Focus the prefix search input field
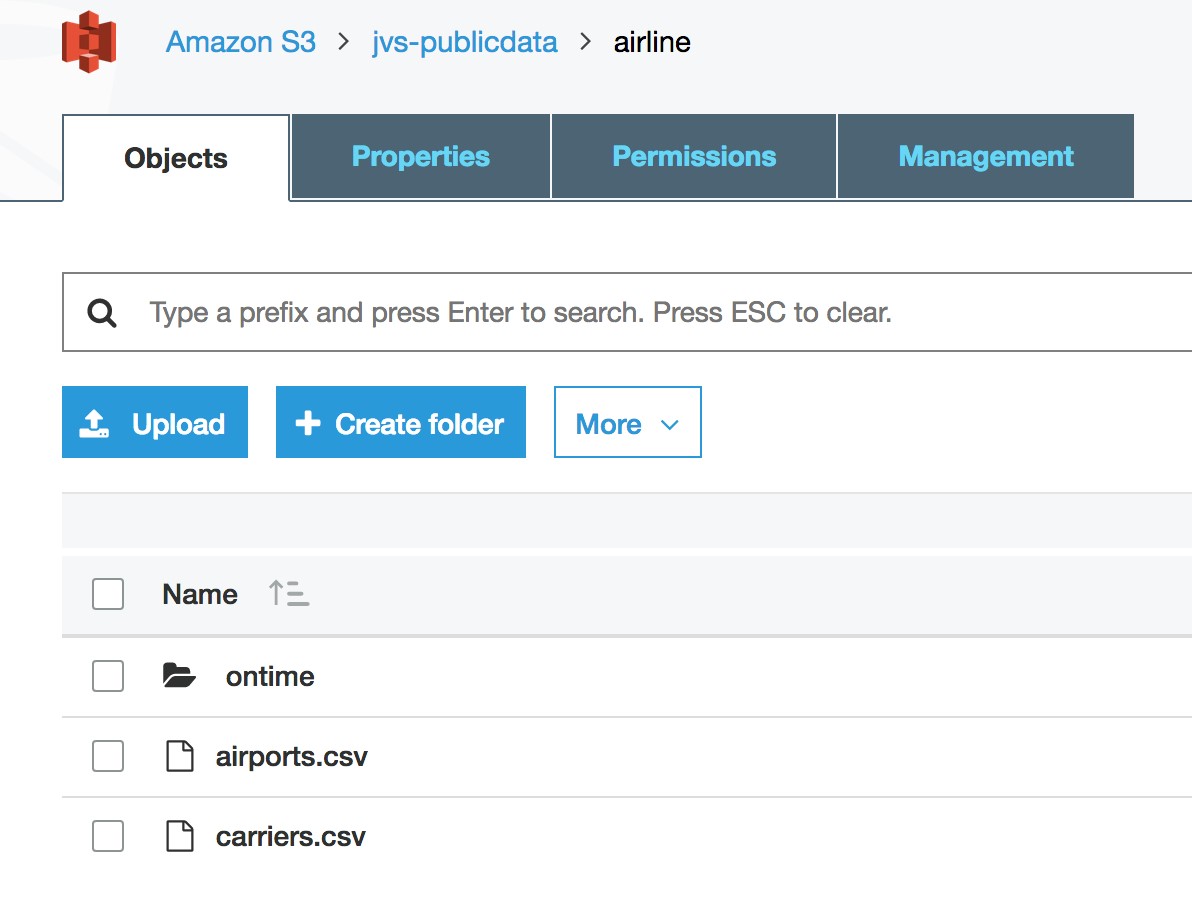Image resolution: width=1192 pixels, height=916 pixels. pyautogui.click(x=627, y=312)
